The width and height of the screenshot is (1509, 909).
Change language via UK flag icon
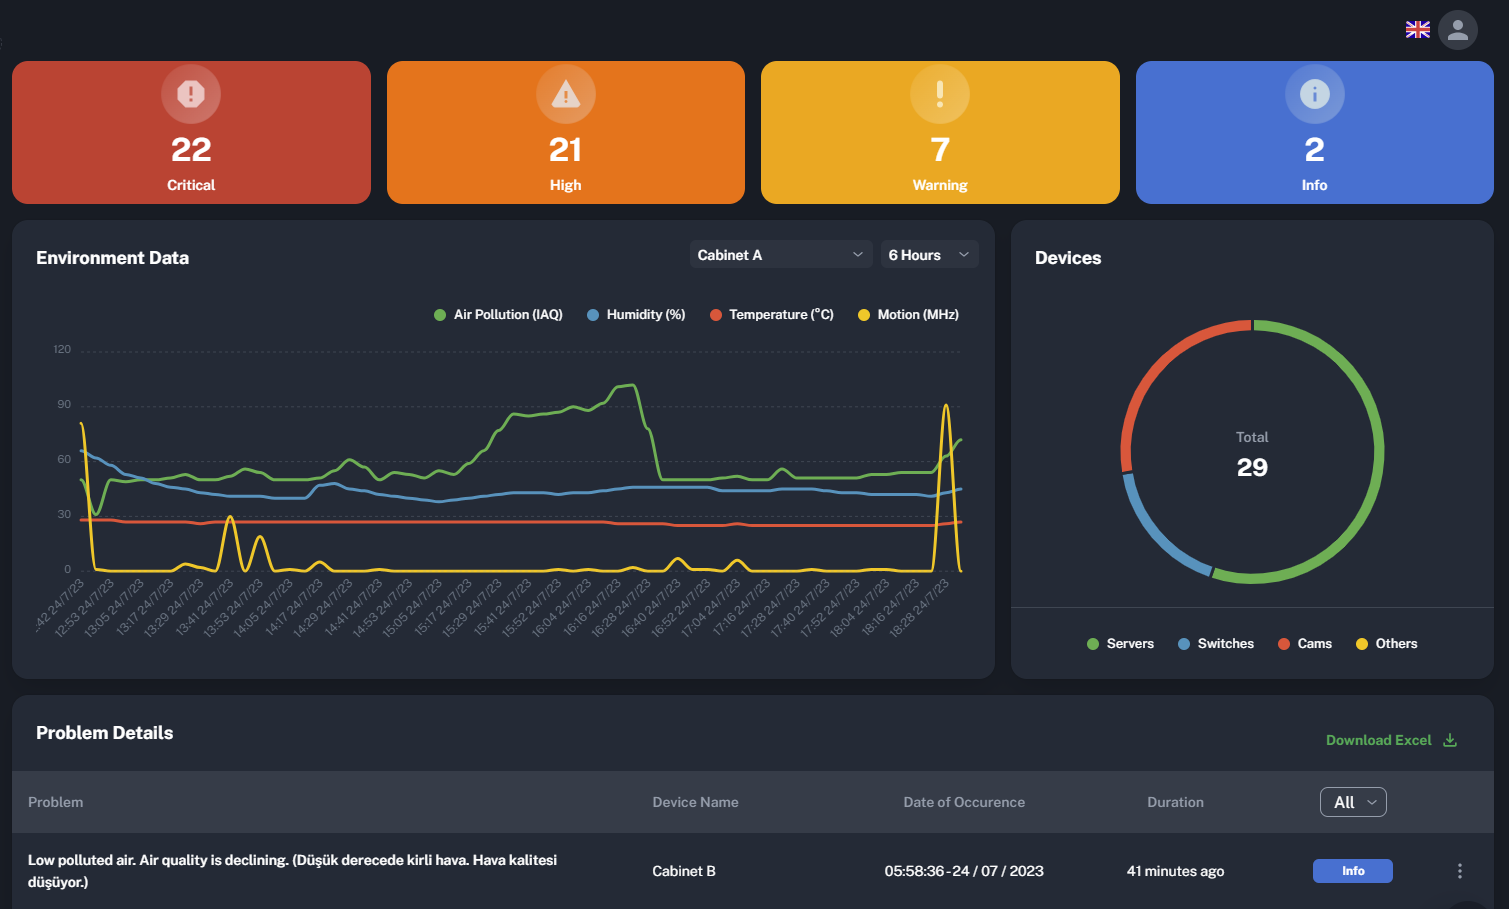pyautogui.click(x=1417, y=30)
